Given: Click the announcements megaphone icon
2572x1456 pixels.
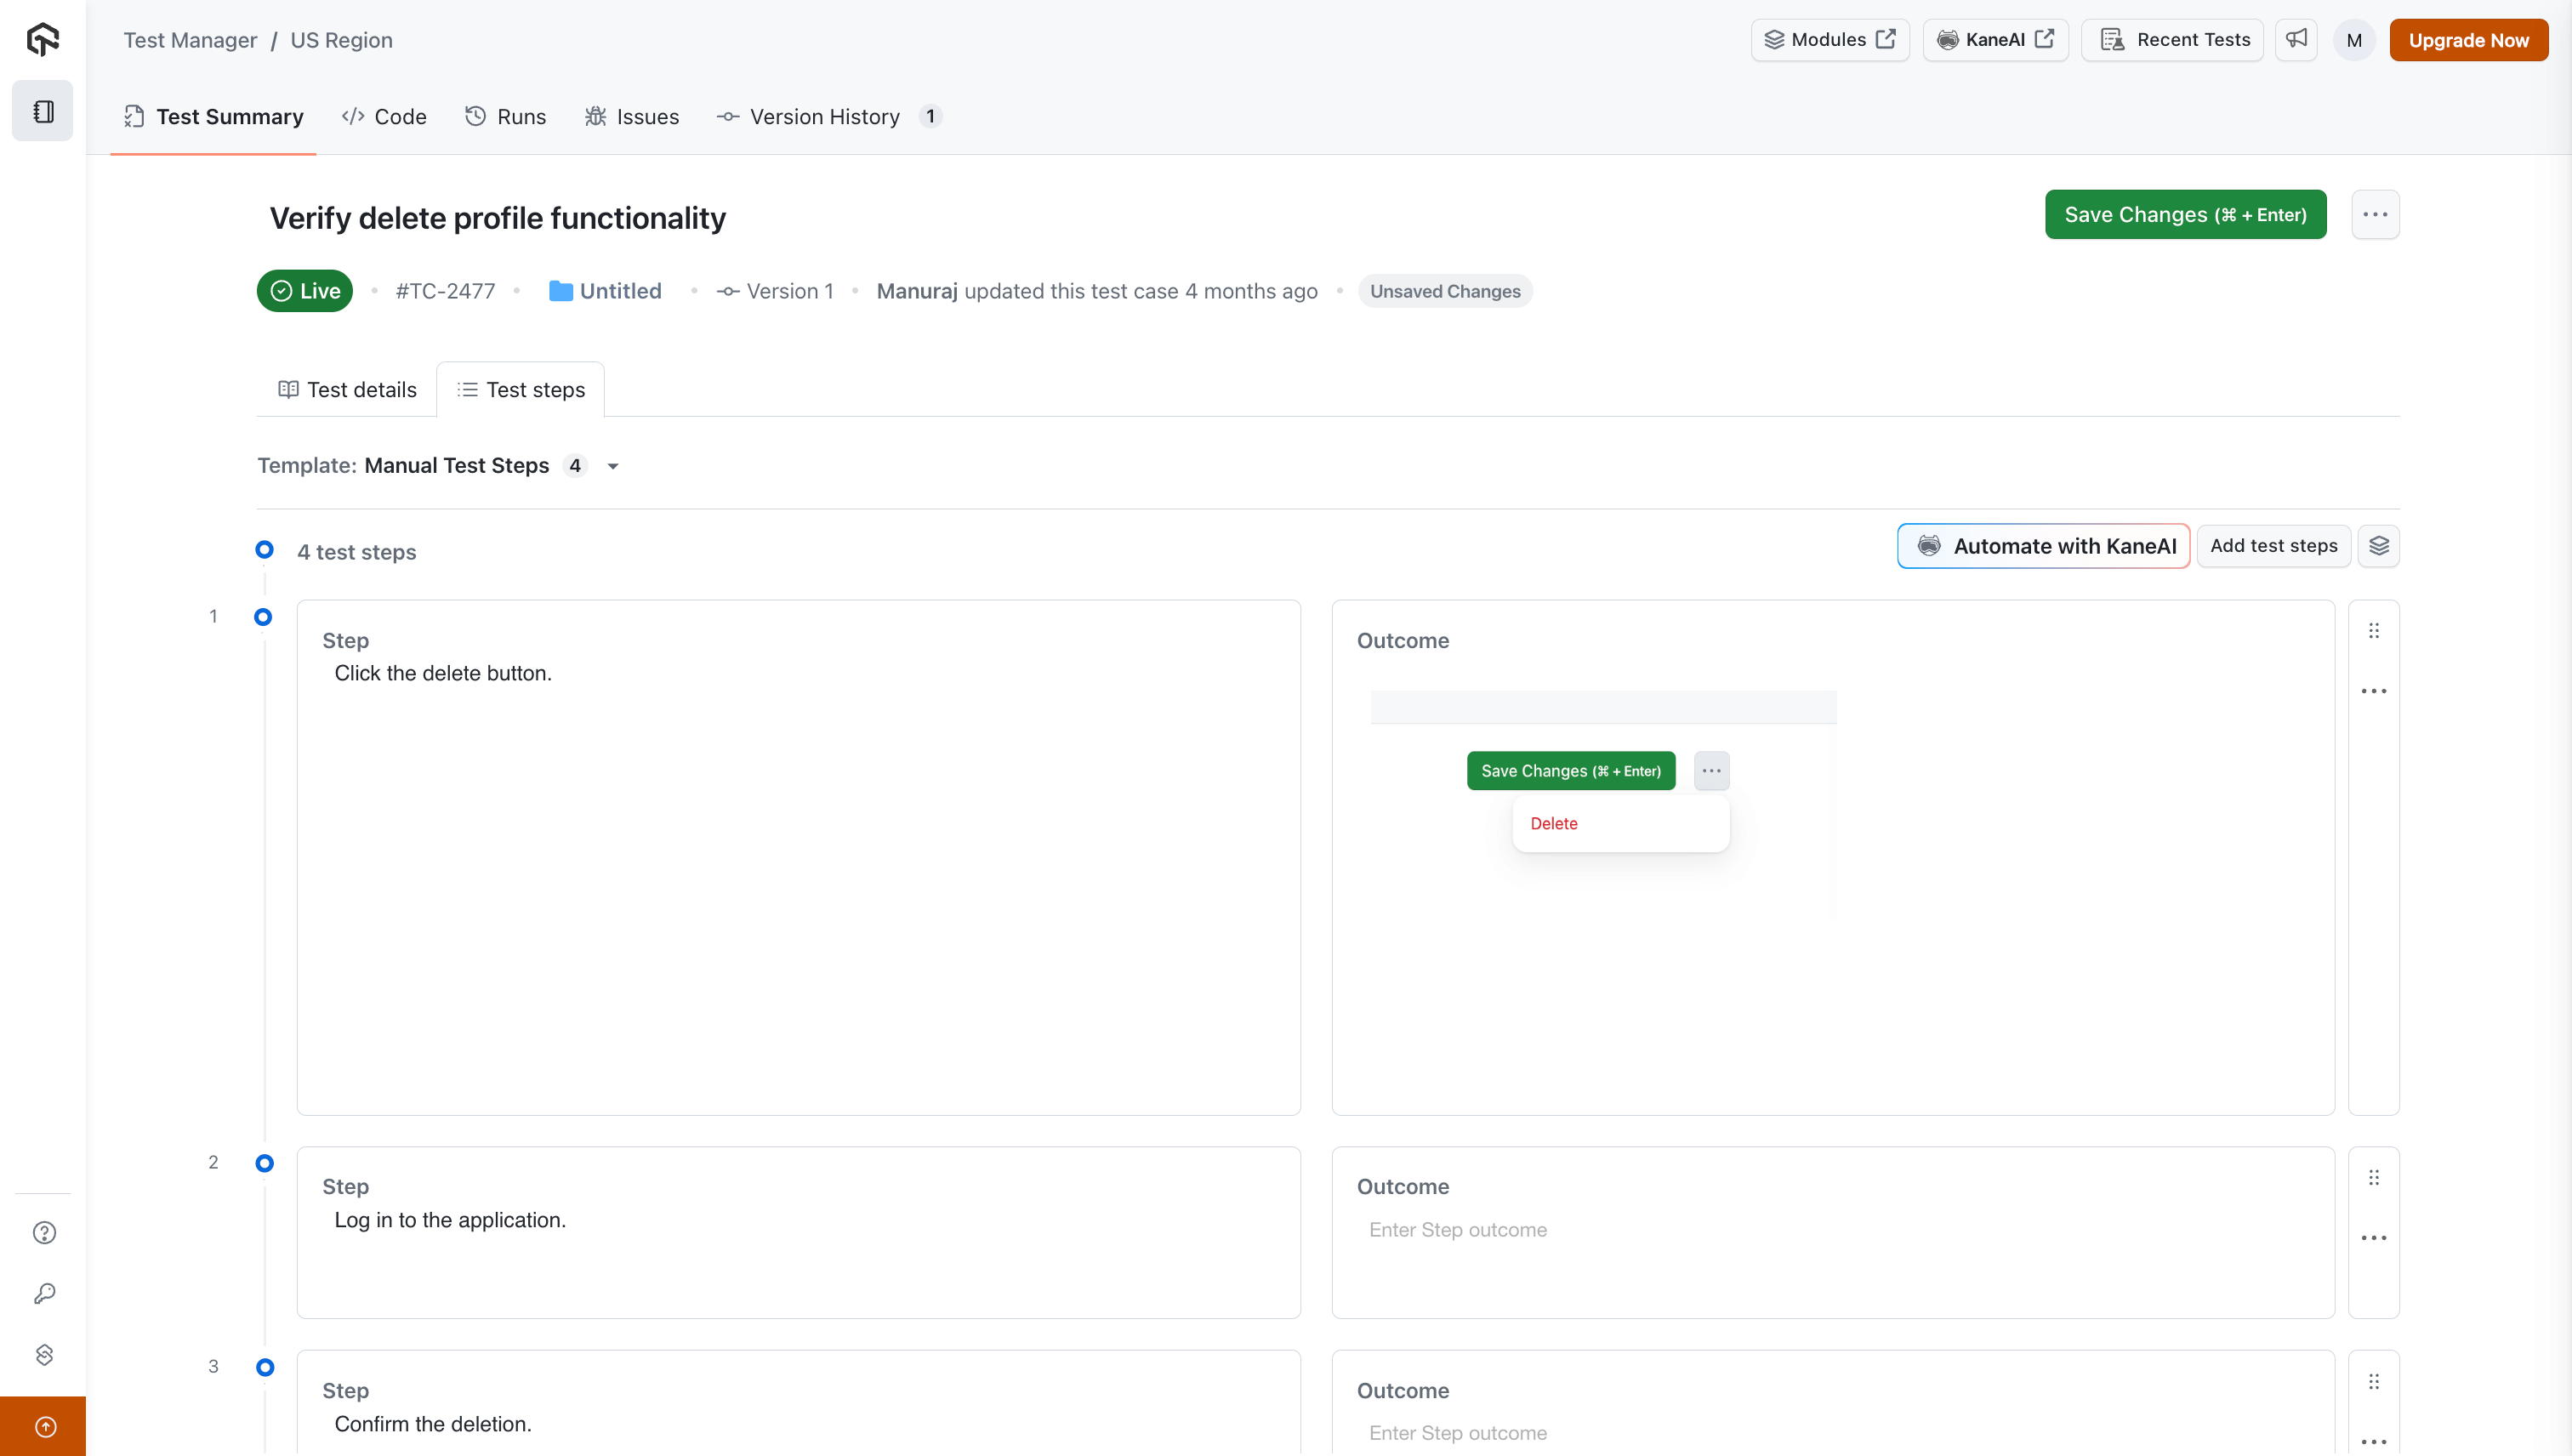Looking at the screenshot, I should 2296,40.
